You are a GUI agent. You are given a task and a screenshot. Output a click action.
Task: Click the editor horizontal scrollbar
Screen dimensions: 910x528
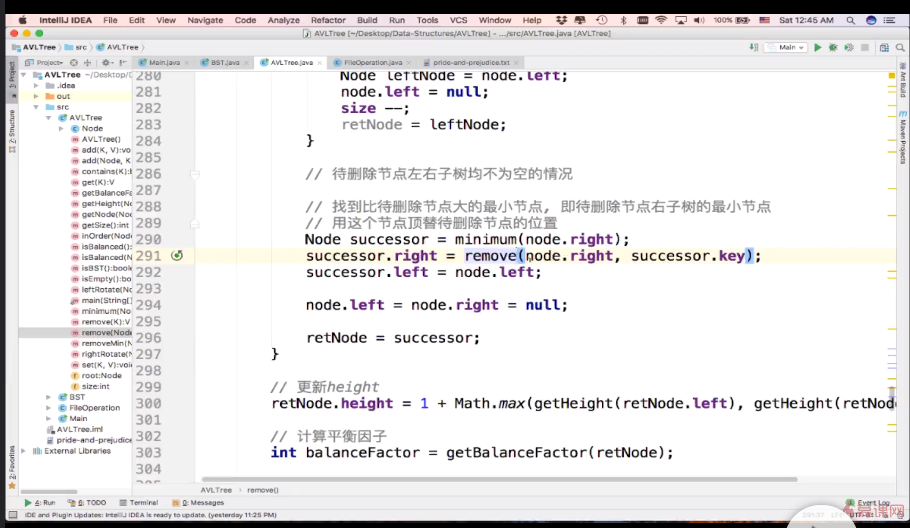click(x=499, y=480)
